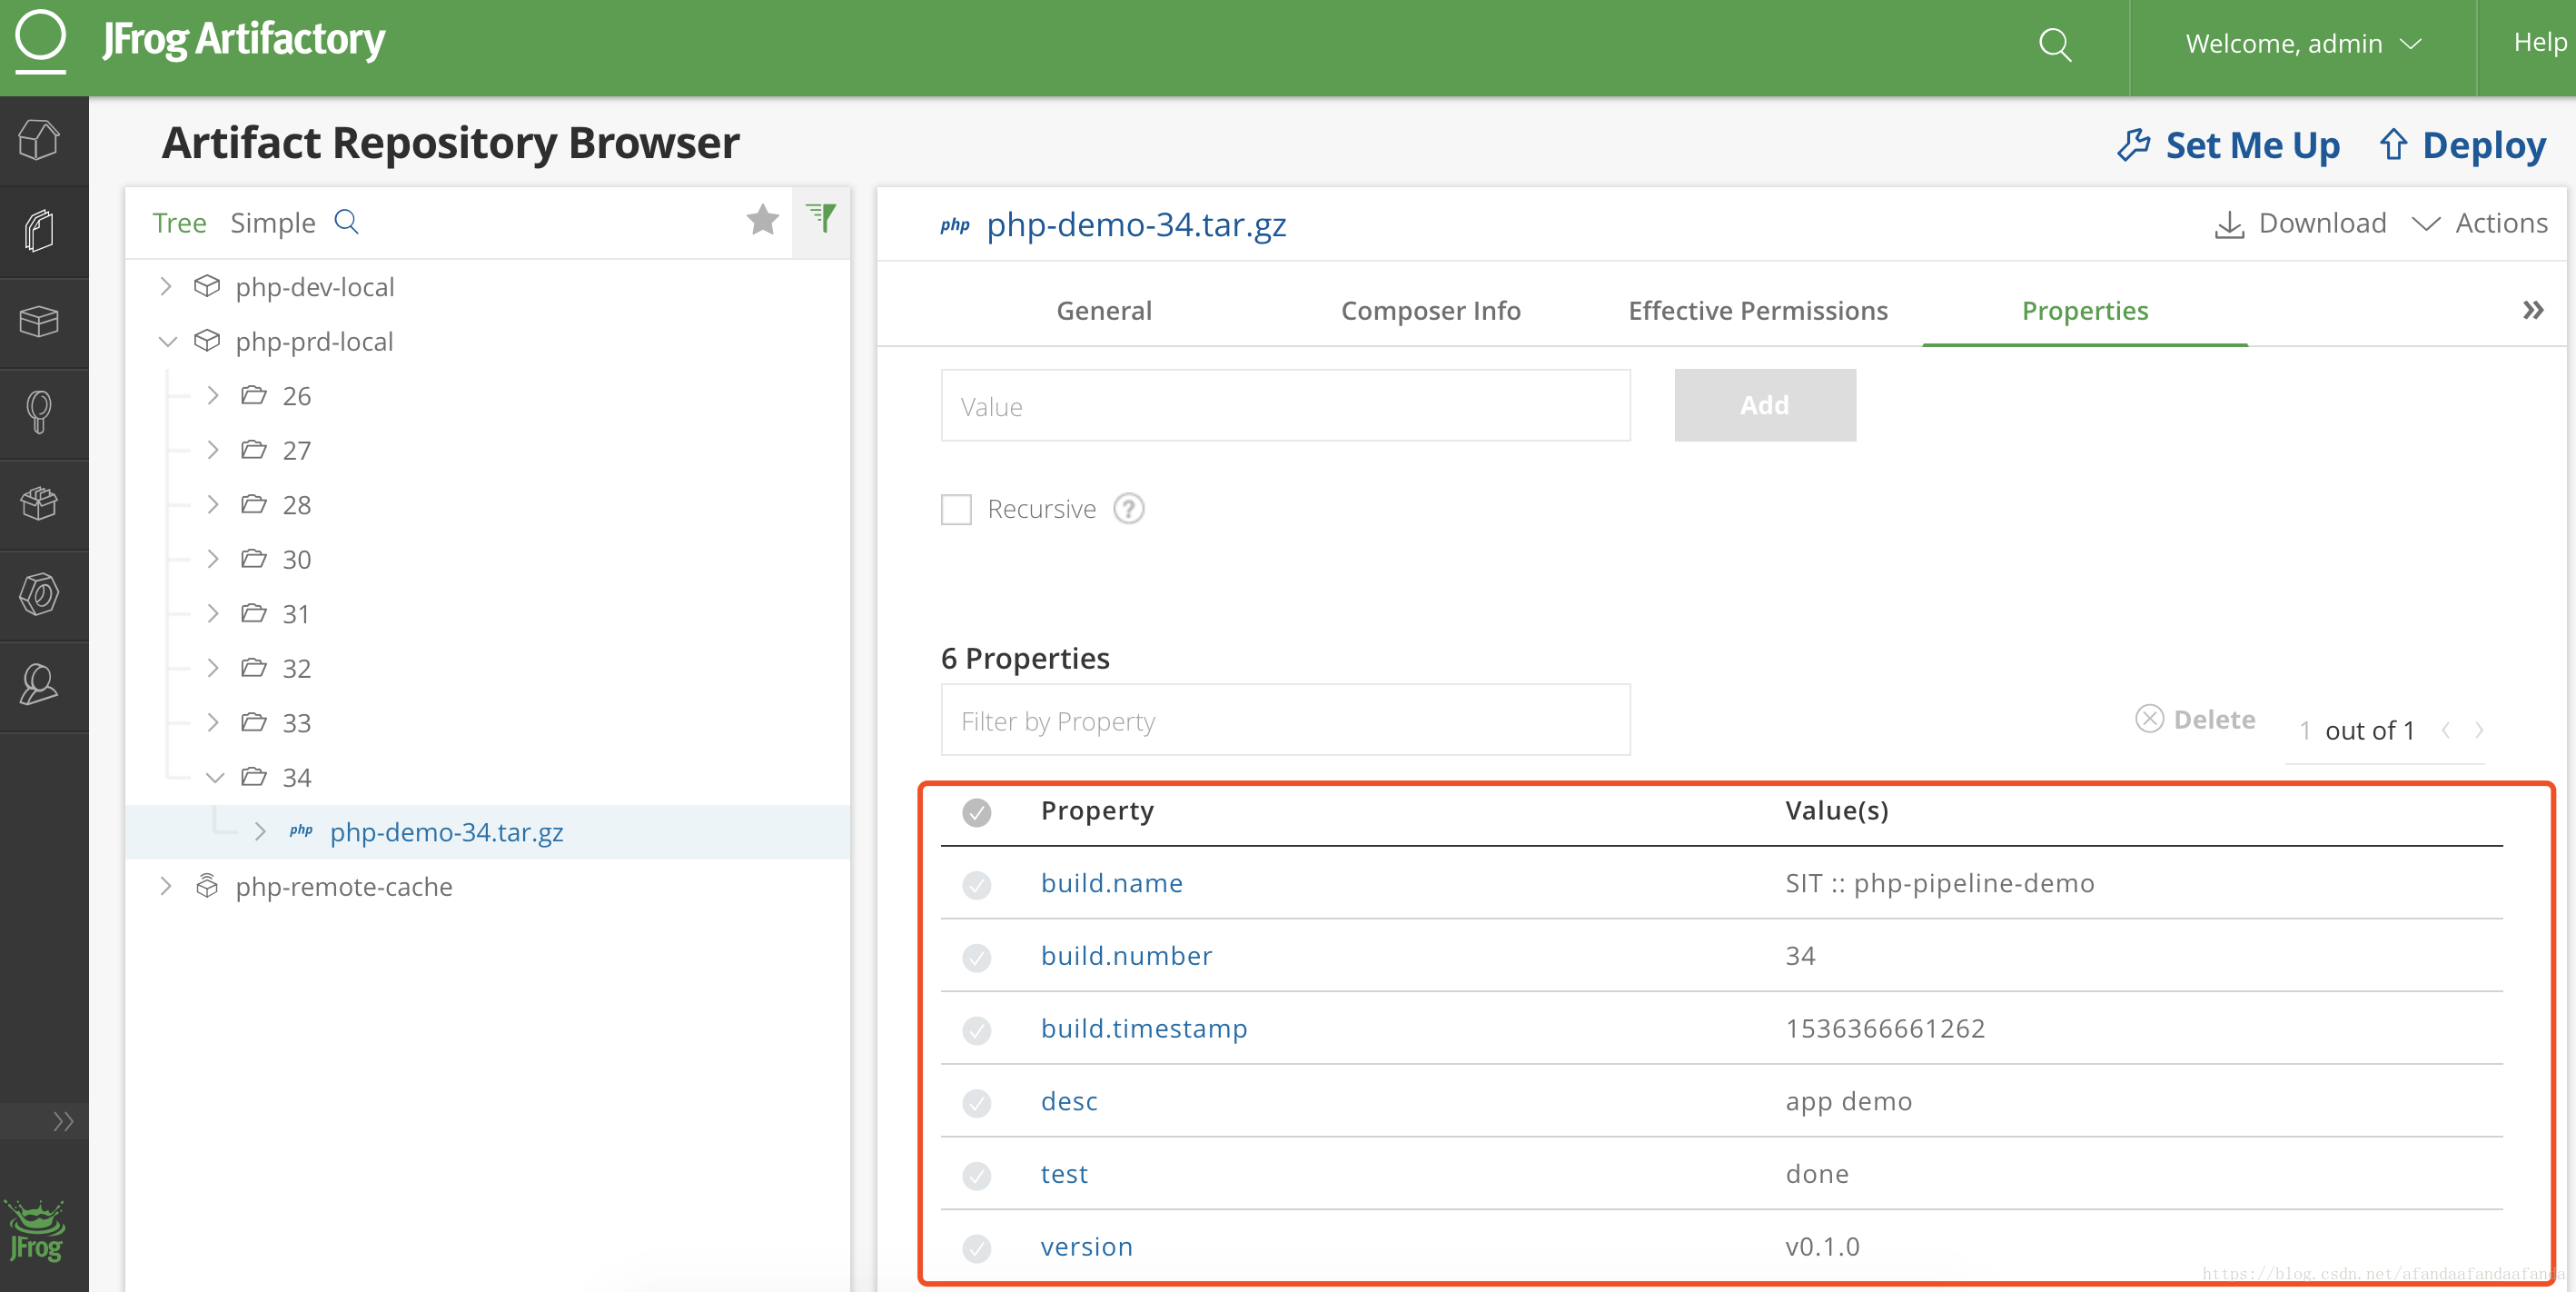
Task: Click the folder icon of folder 26
Action: click(254, 395)
